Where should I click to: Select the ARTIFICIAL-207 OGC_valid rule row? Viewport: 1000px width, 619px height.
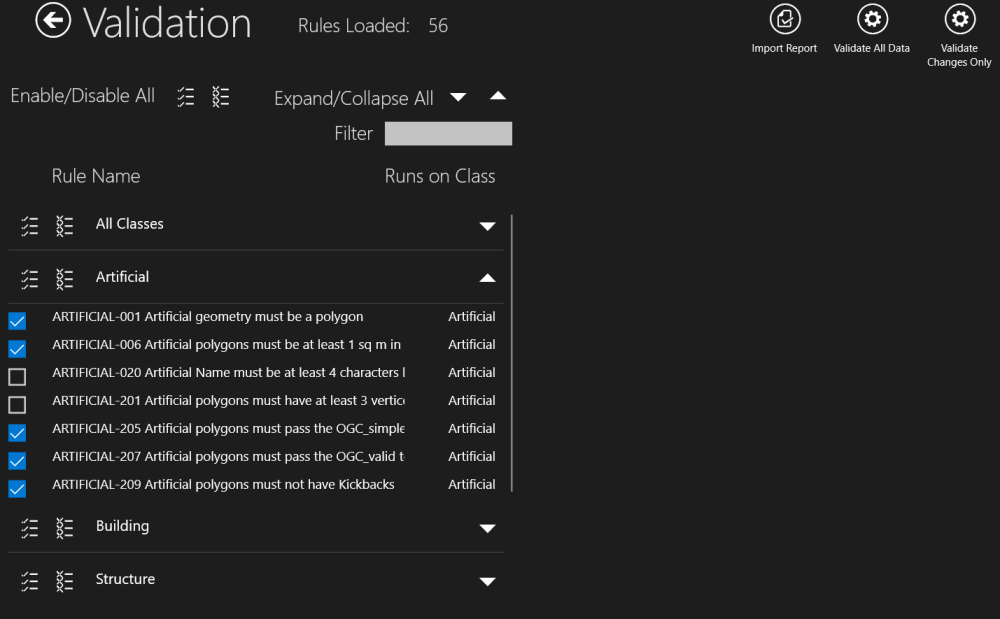coord(227,457)
